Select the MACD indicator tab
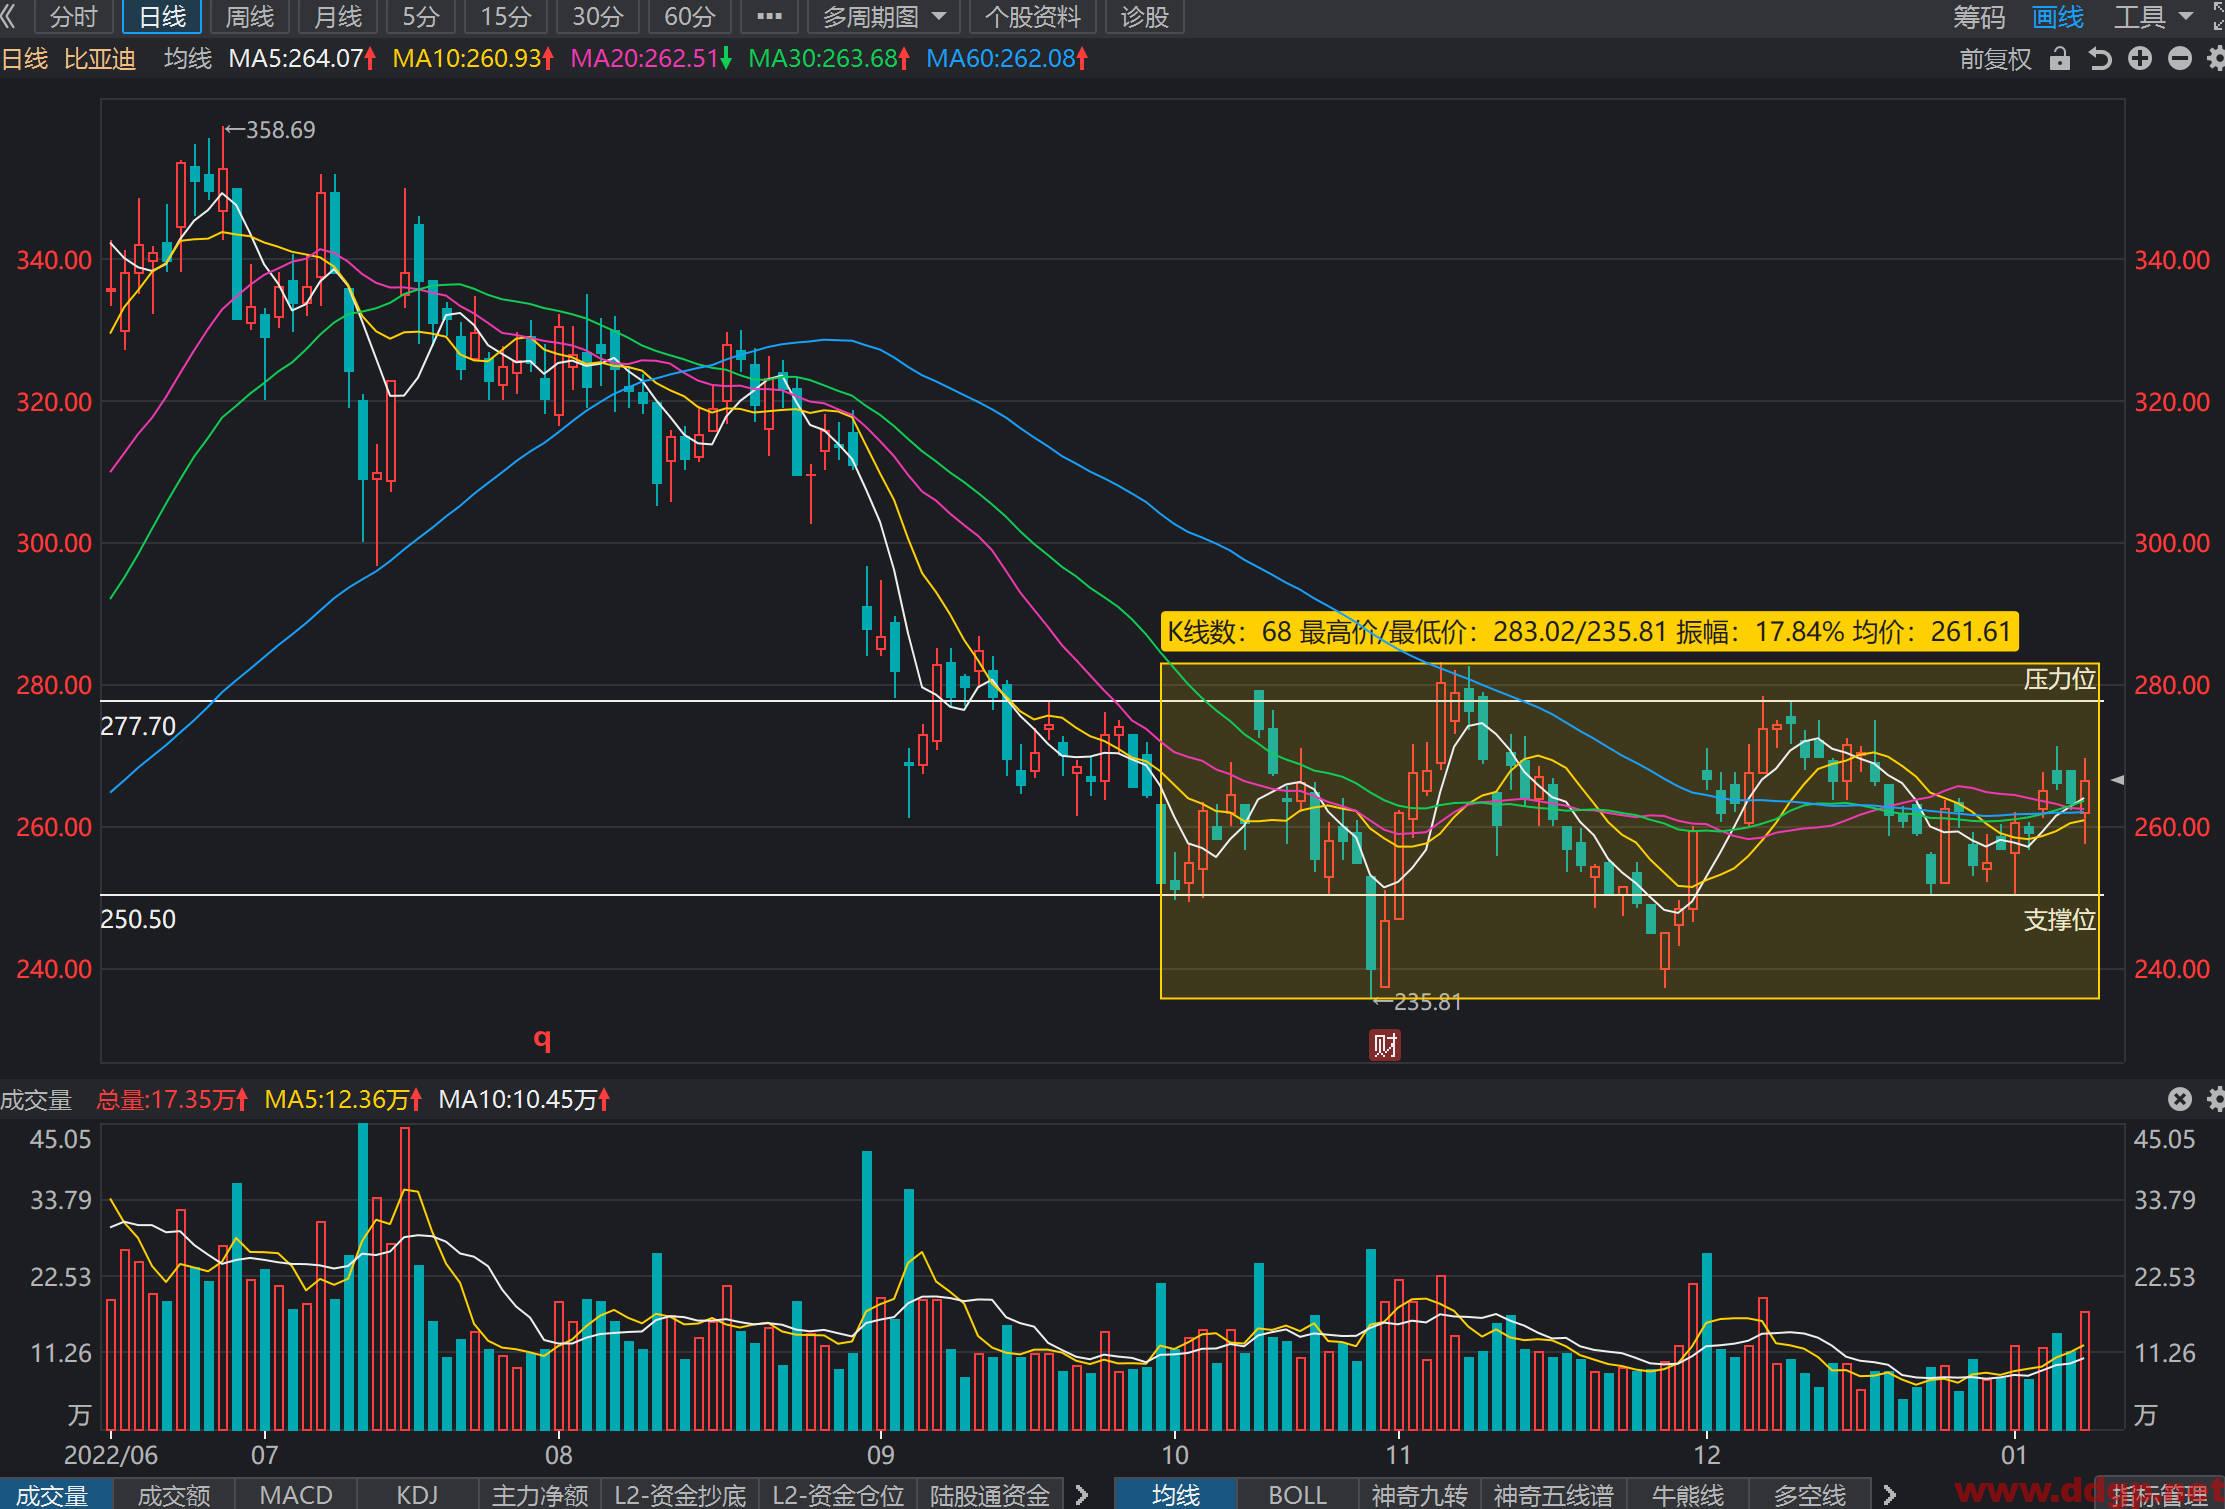Image resolution: width=2225 pixels, height=1509 pixels. [x=296, y=1495]
